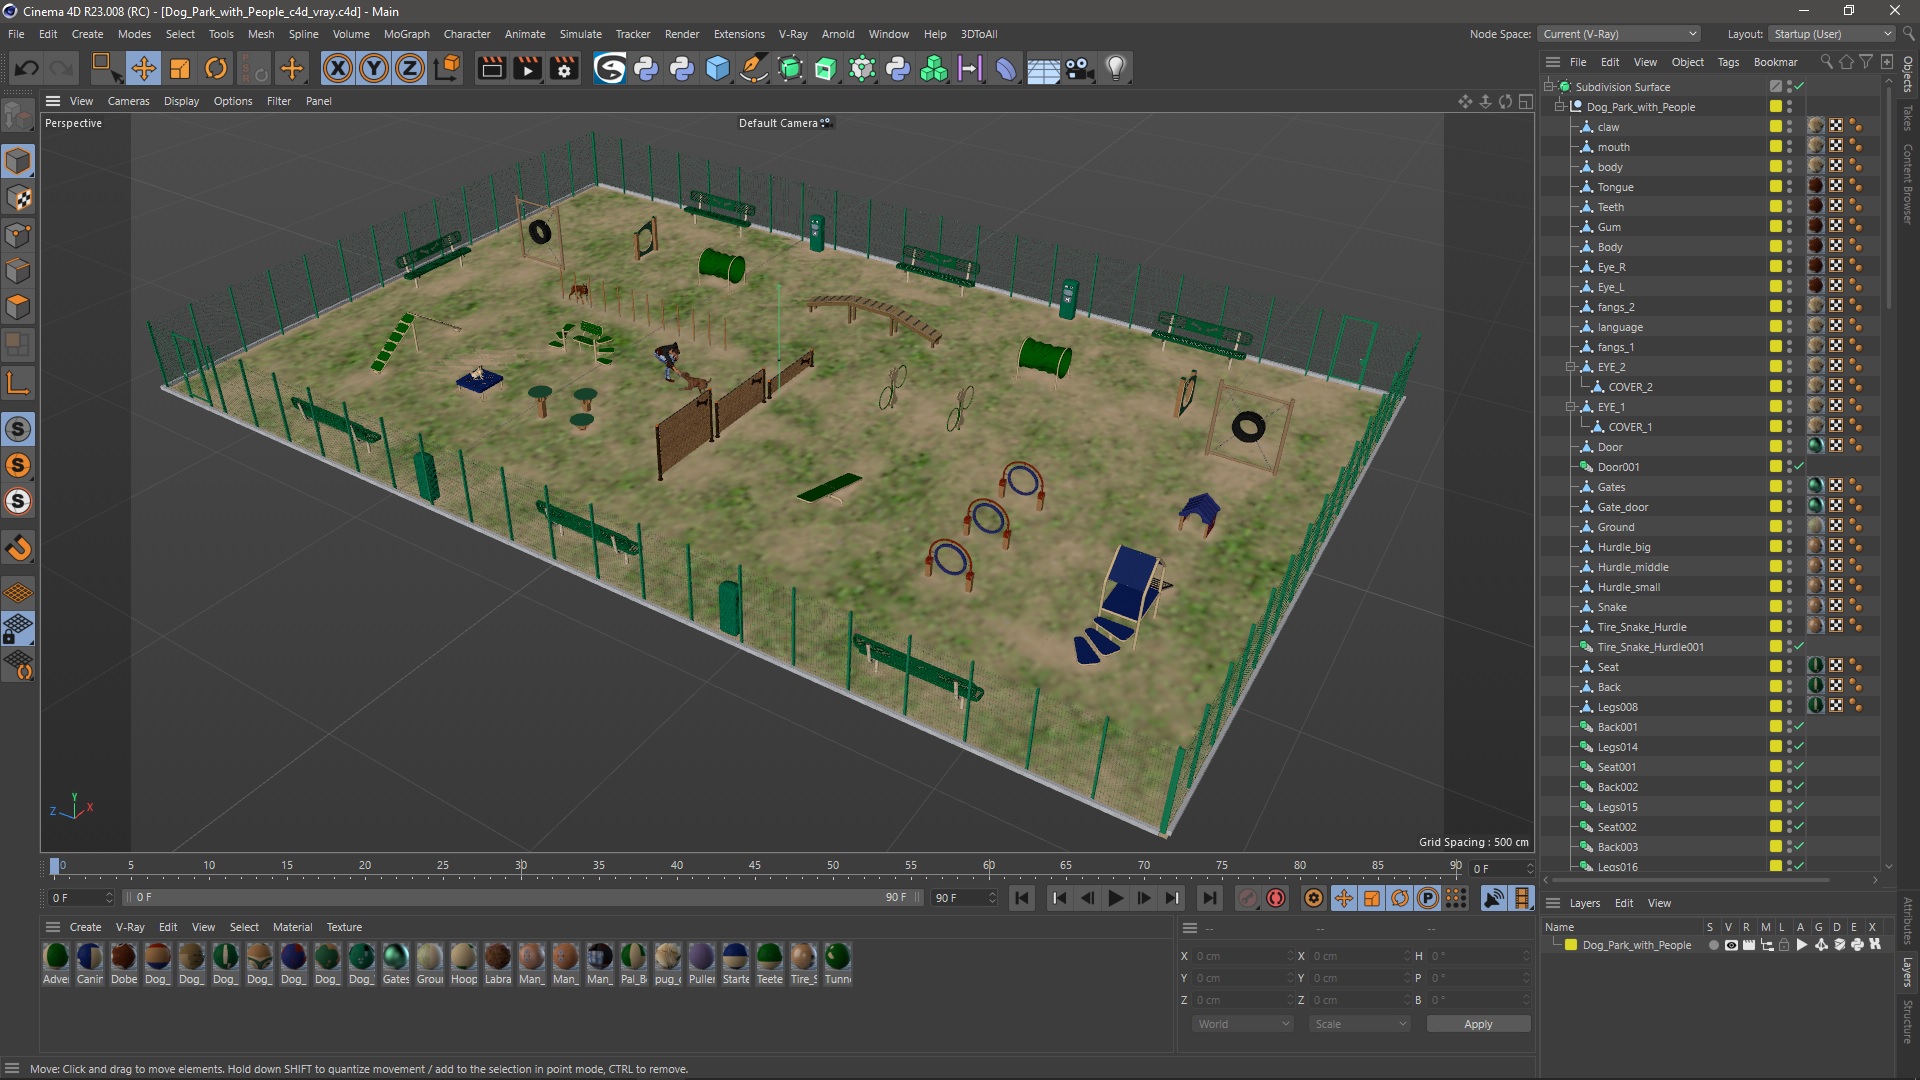
Task: Open Bookmarks in Object Manager
Action: 1775,62
